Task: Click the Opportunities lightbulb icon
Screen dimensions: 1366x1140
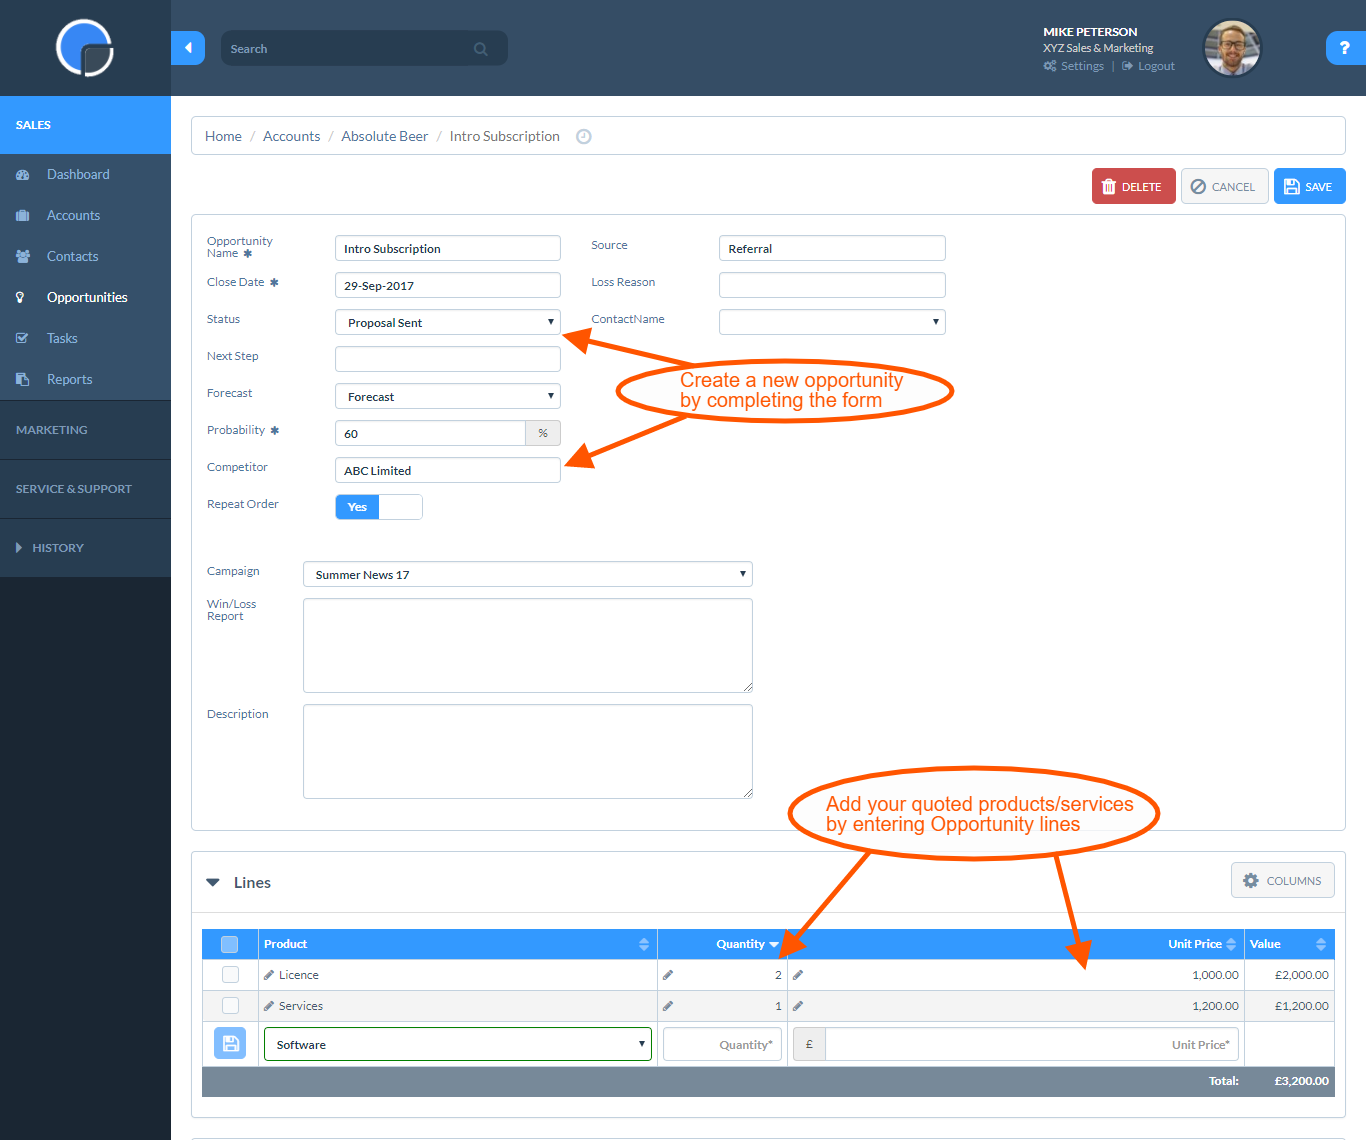Action: coord(20,298)
